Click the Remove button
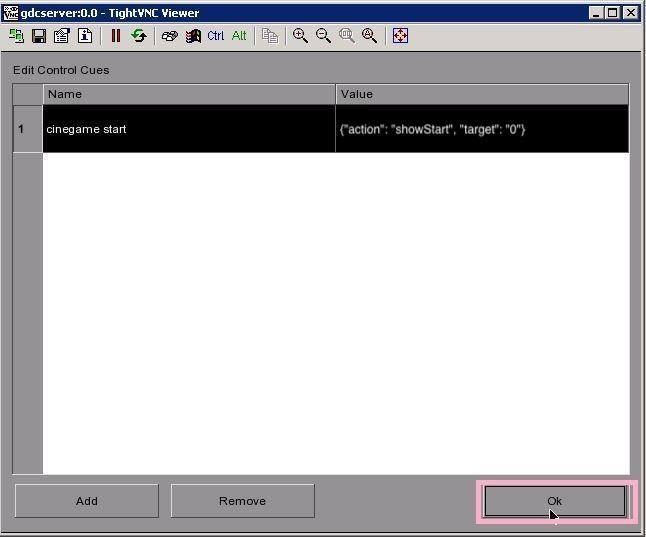646x537 pixels. coord(242,501)
